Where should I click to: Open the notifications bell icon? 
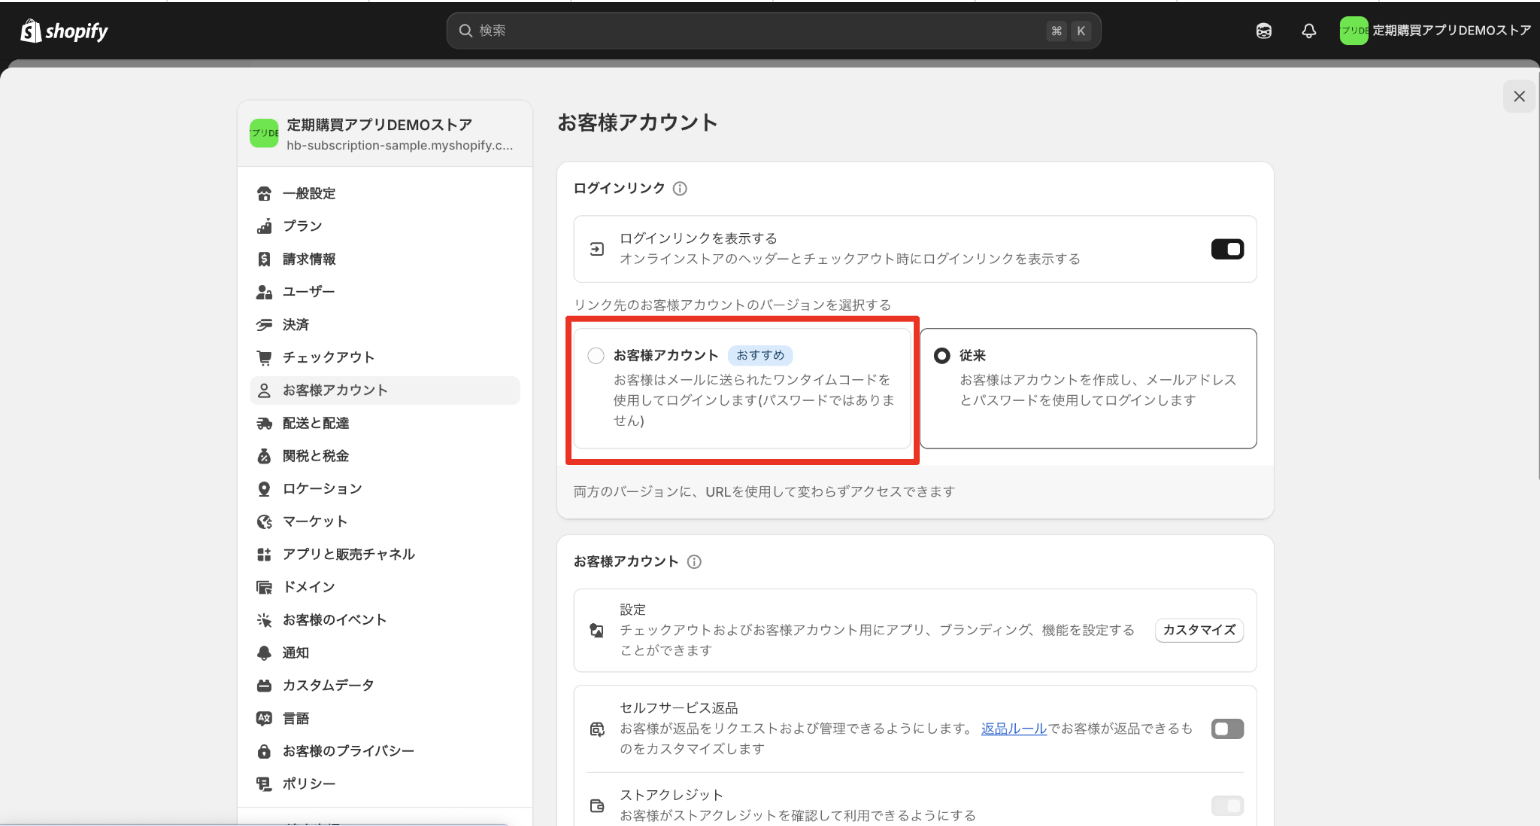[1308, 31]
